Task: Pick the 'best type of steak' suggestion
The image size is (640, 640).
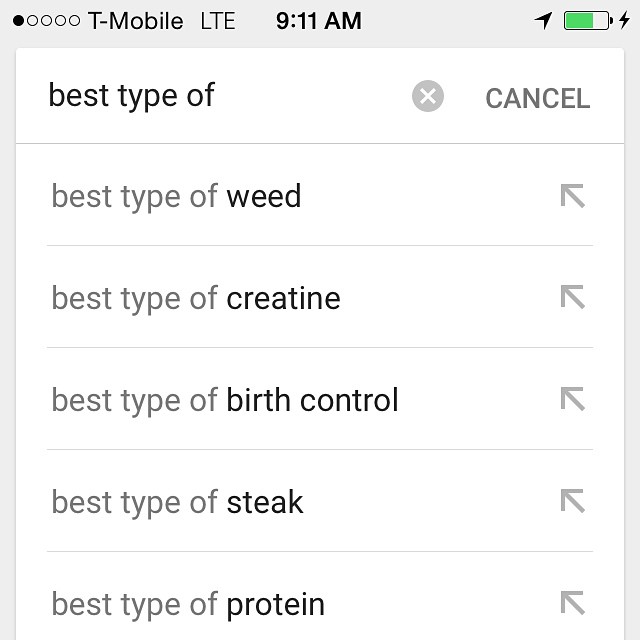Action: (x=178, y=502)
